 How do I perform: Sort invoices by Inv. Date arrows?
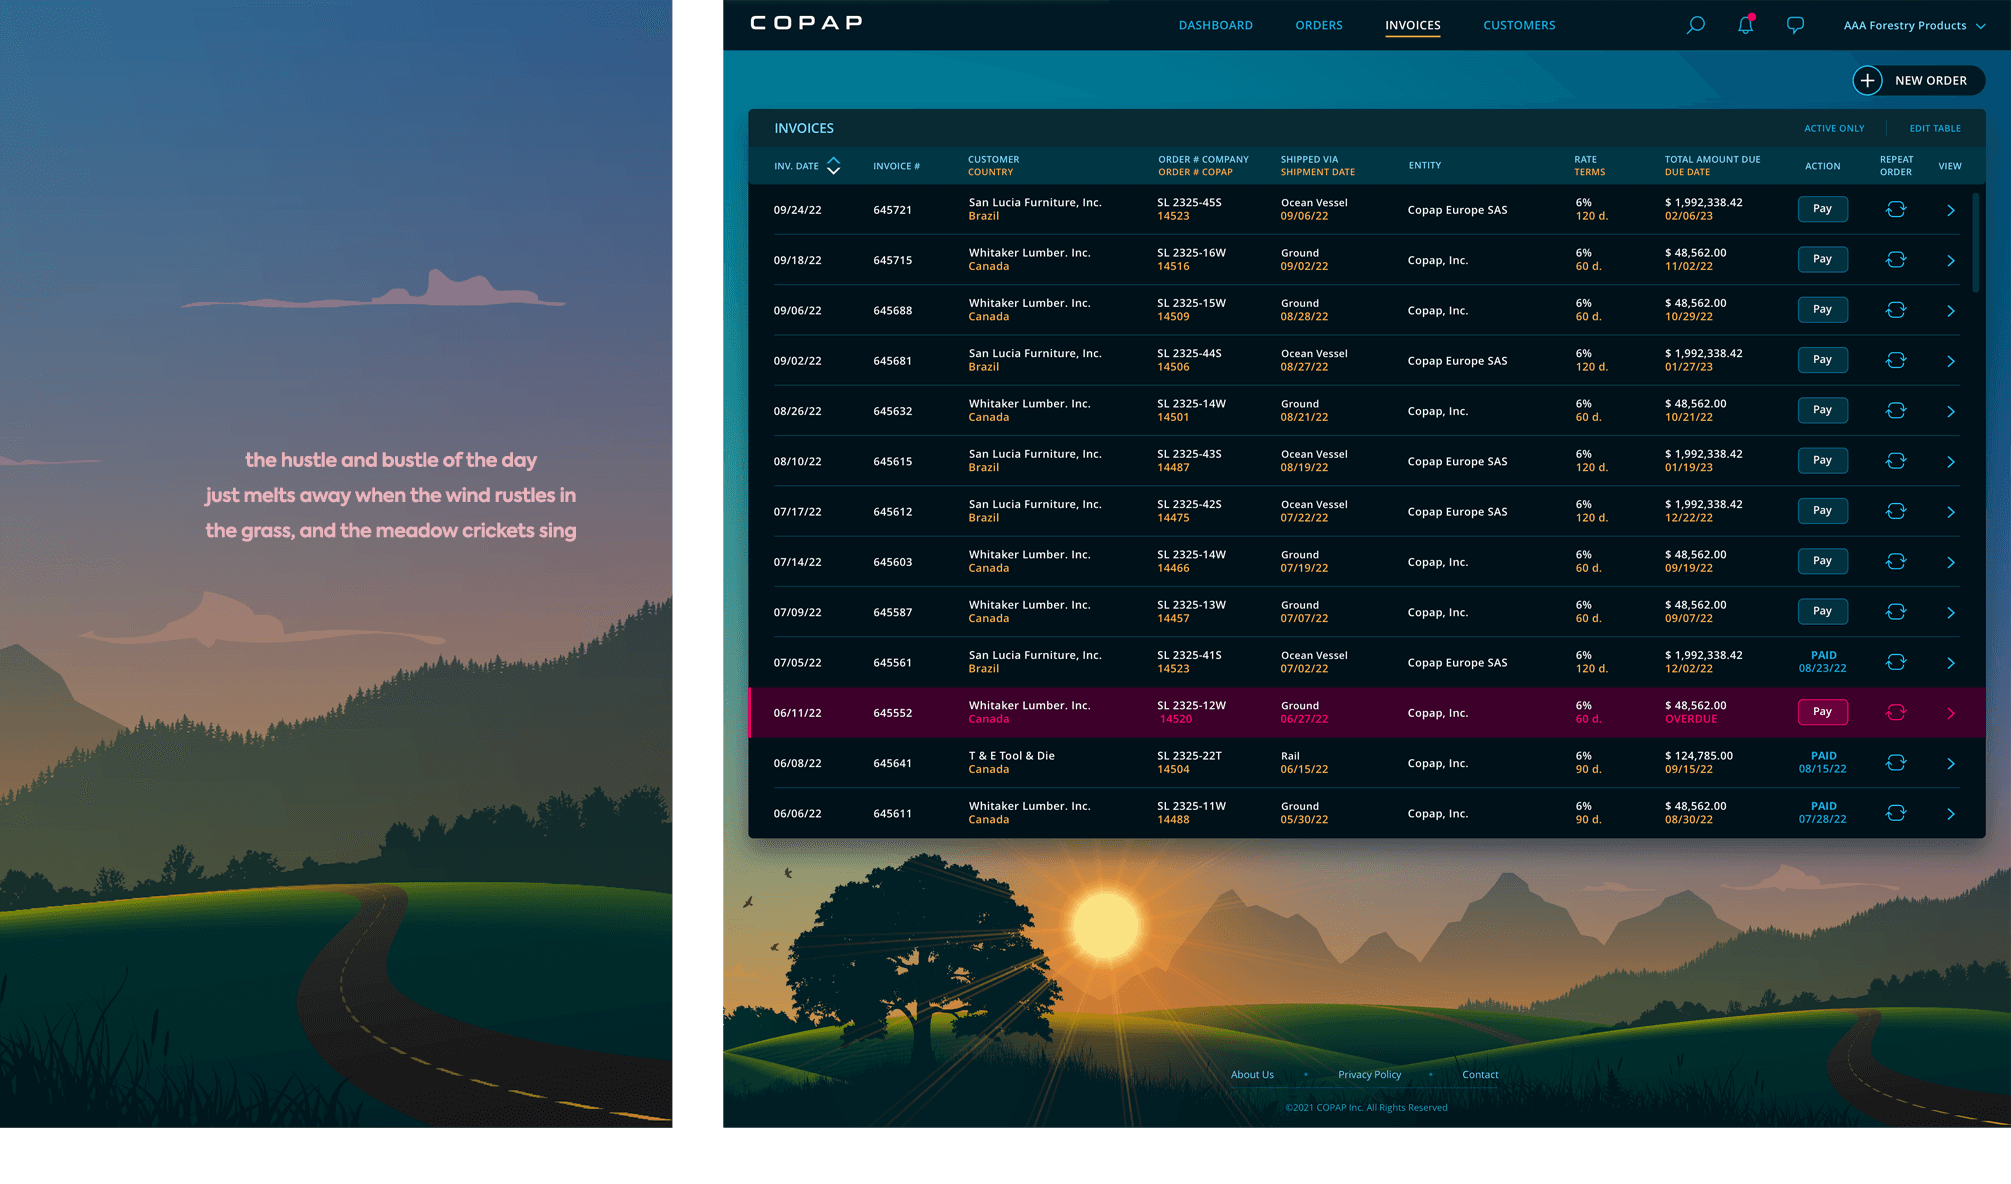(833, 166)
